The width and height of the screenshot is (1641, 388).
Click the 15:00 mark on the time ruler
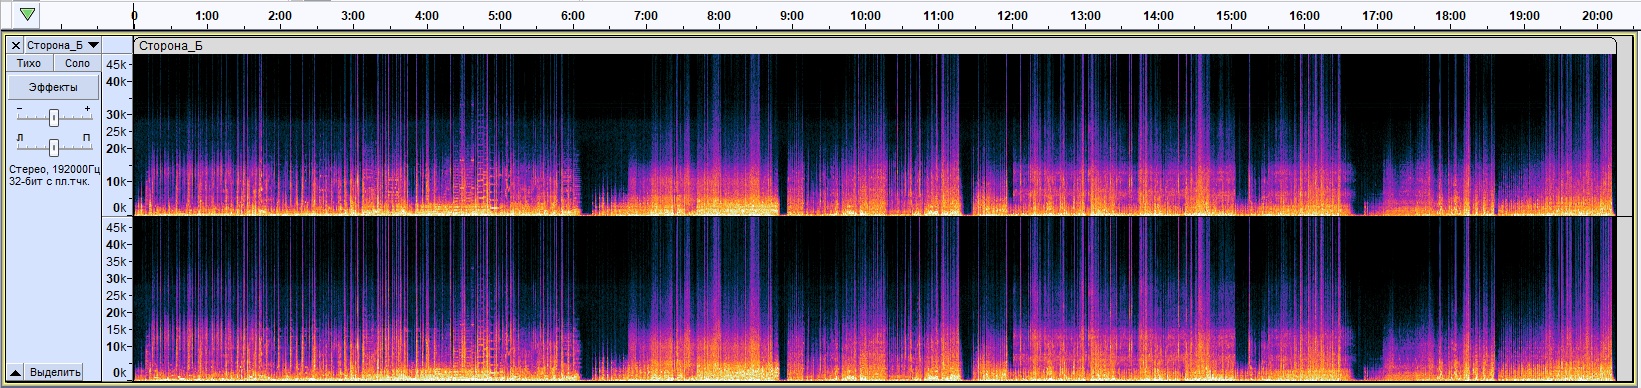(1232, 16)
